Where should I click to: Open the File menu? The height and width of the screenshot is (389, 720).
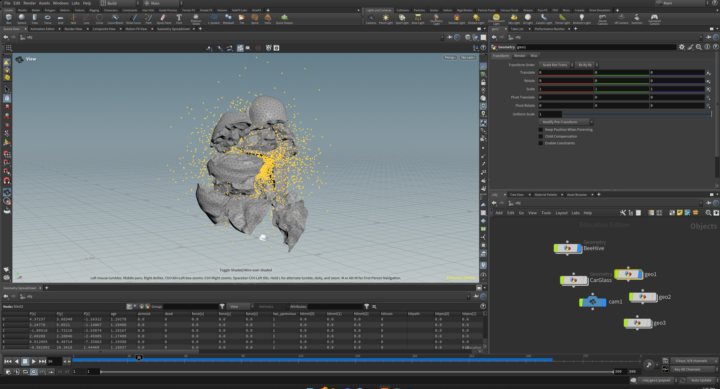[7, 3]
